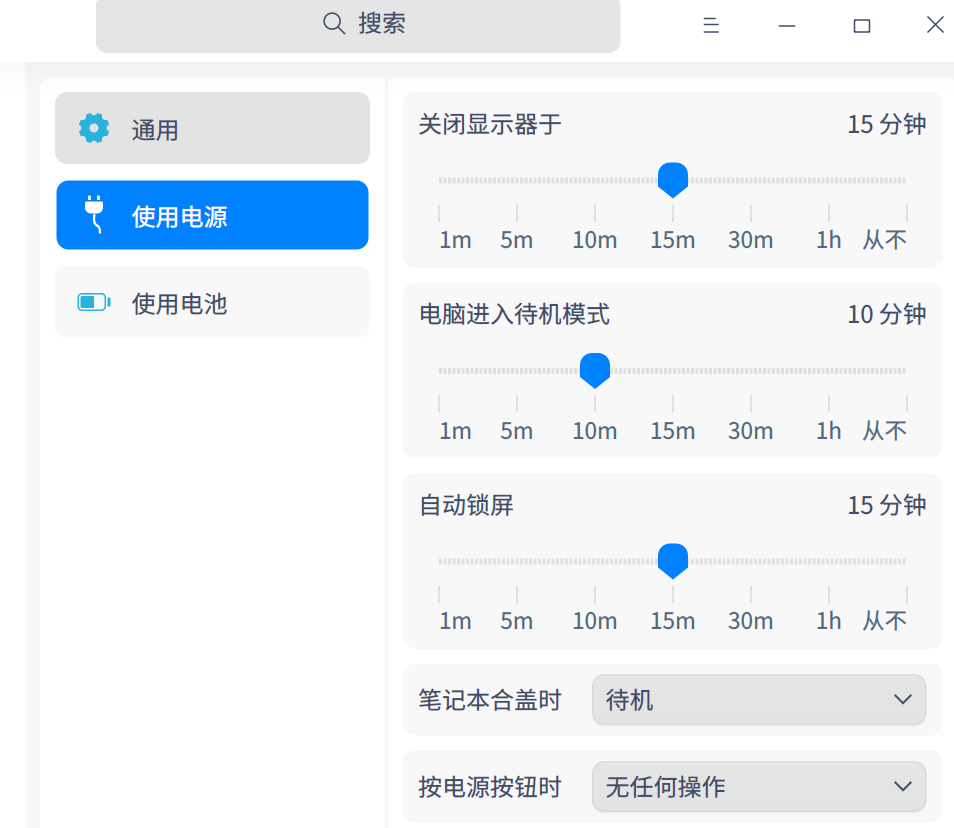
Task: Open the 通用 general section
Action: (212, 128)
